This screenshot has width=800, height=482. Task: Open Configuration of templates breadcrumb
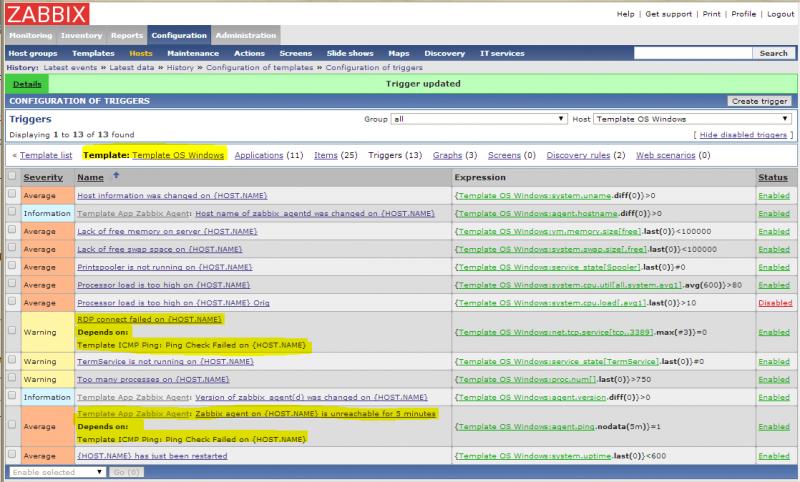(x=259, y=67)
